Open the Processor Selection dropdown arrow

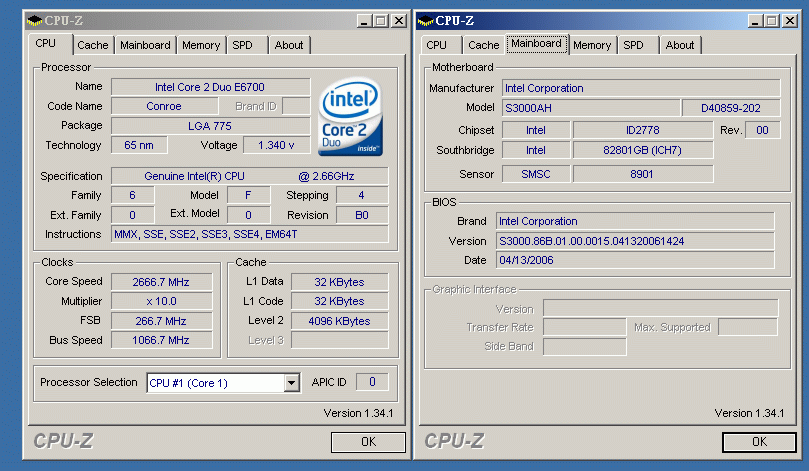291,383
